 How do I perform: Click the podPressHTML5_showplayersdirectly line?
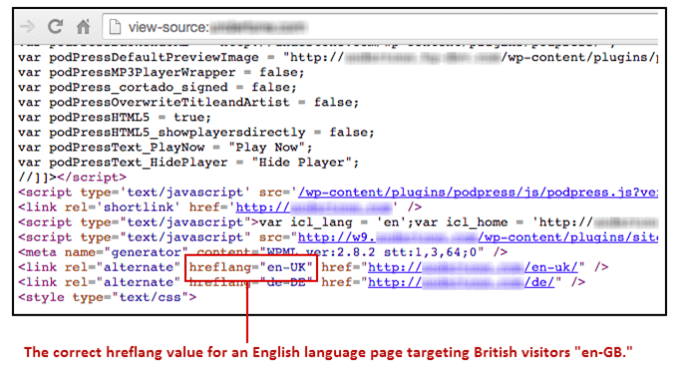tap(196, 132)
